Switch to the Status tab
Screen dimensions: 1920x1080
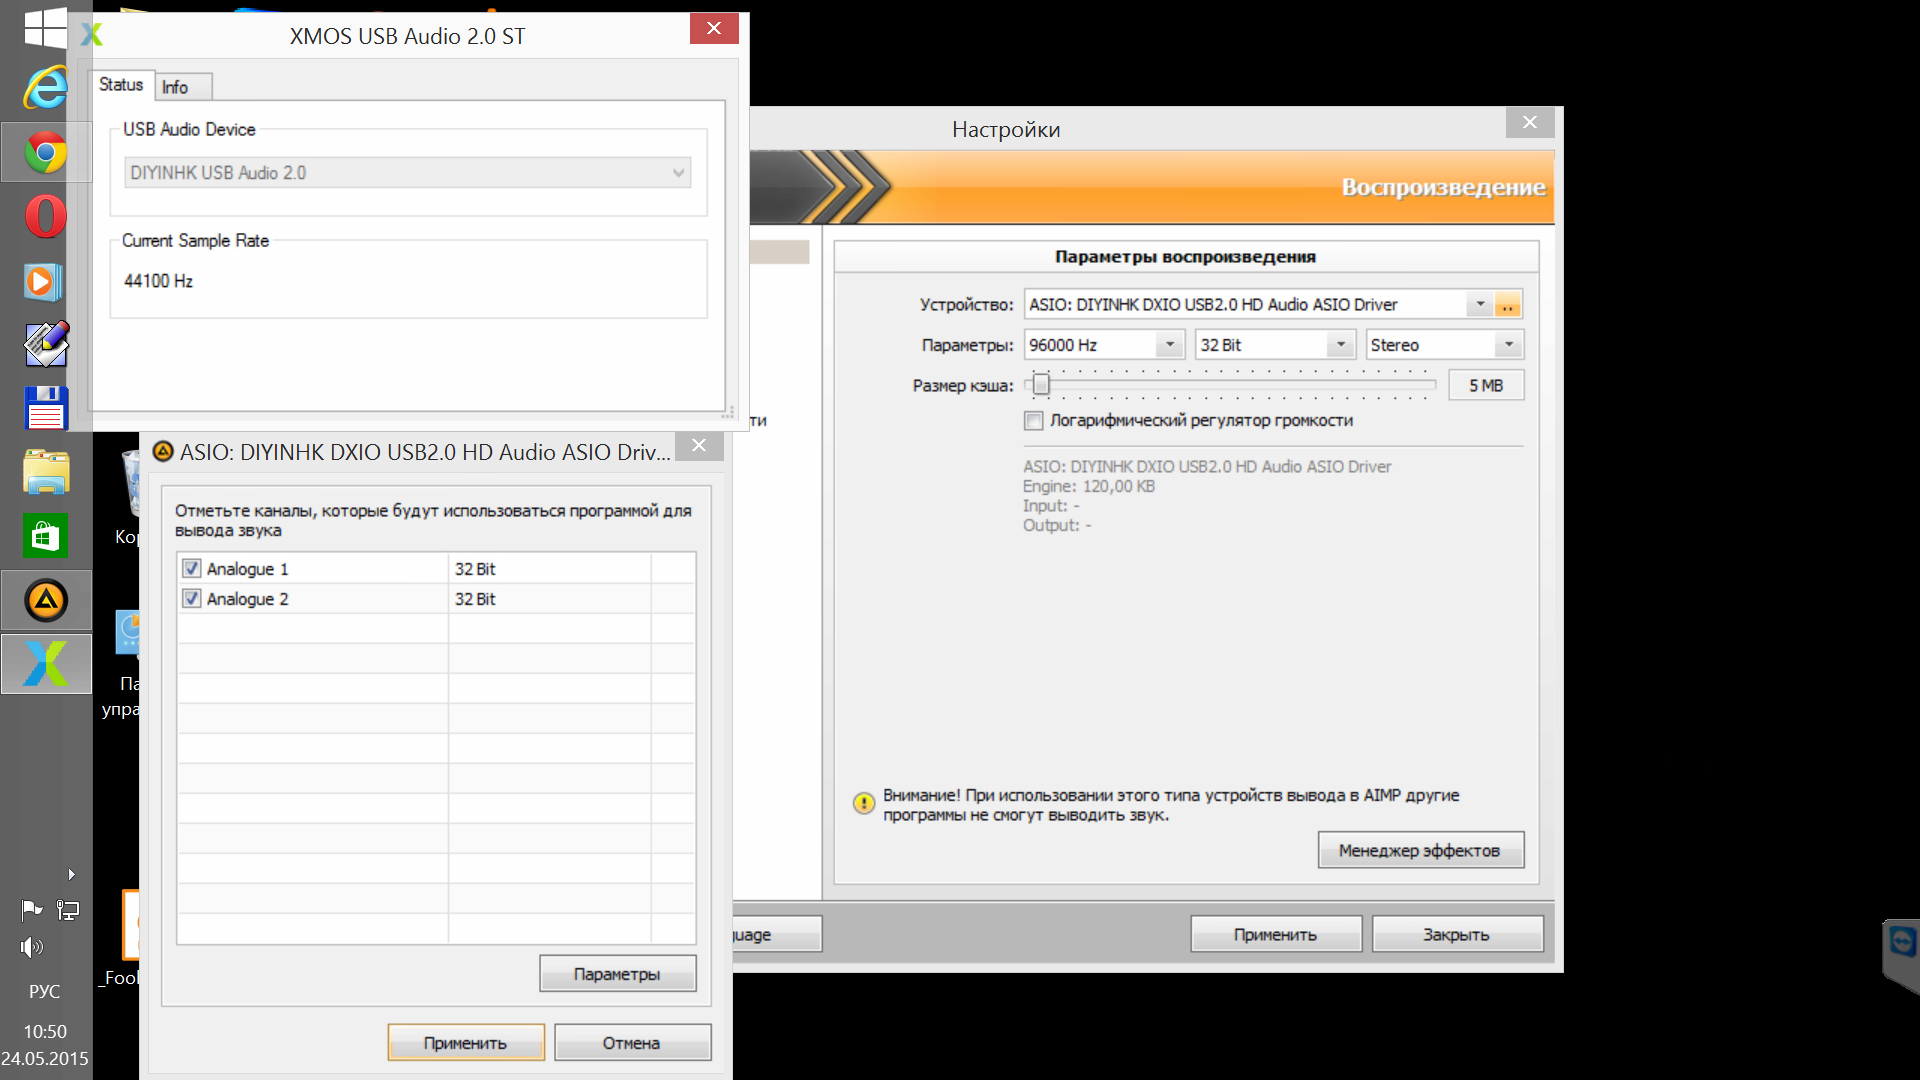(121, 85)
